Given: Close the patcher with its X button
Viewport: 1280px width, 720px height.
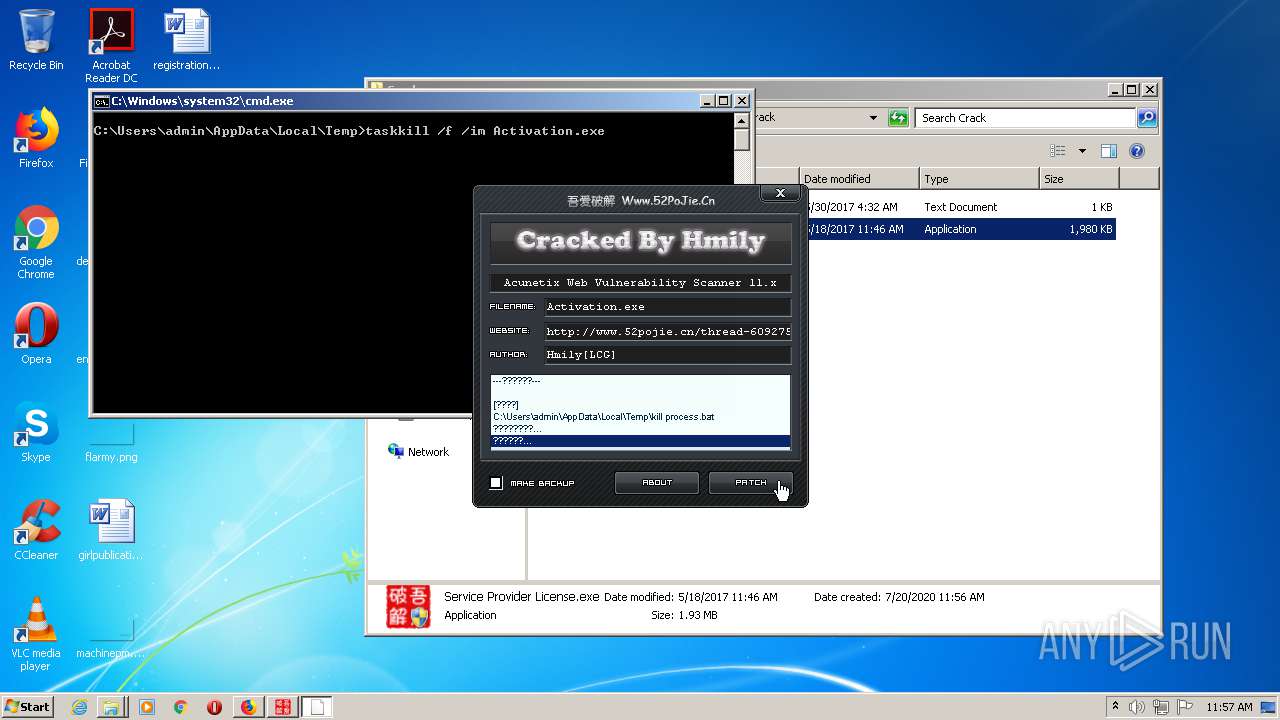Looking at the screenshot, I should (x=780, y=194).
